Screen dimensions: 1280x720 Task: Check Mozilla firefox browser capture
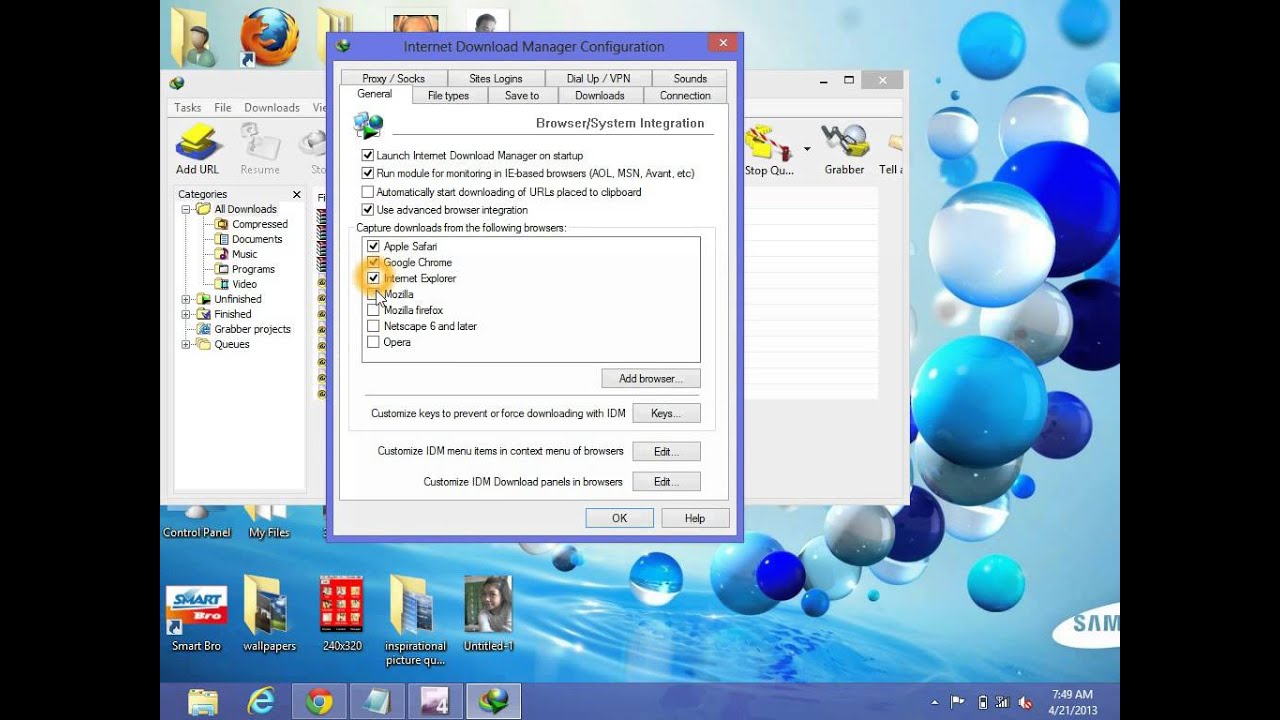(373, 310)
